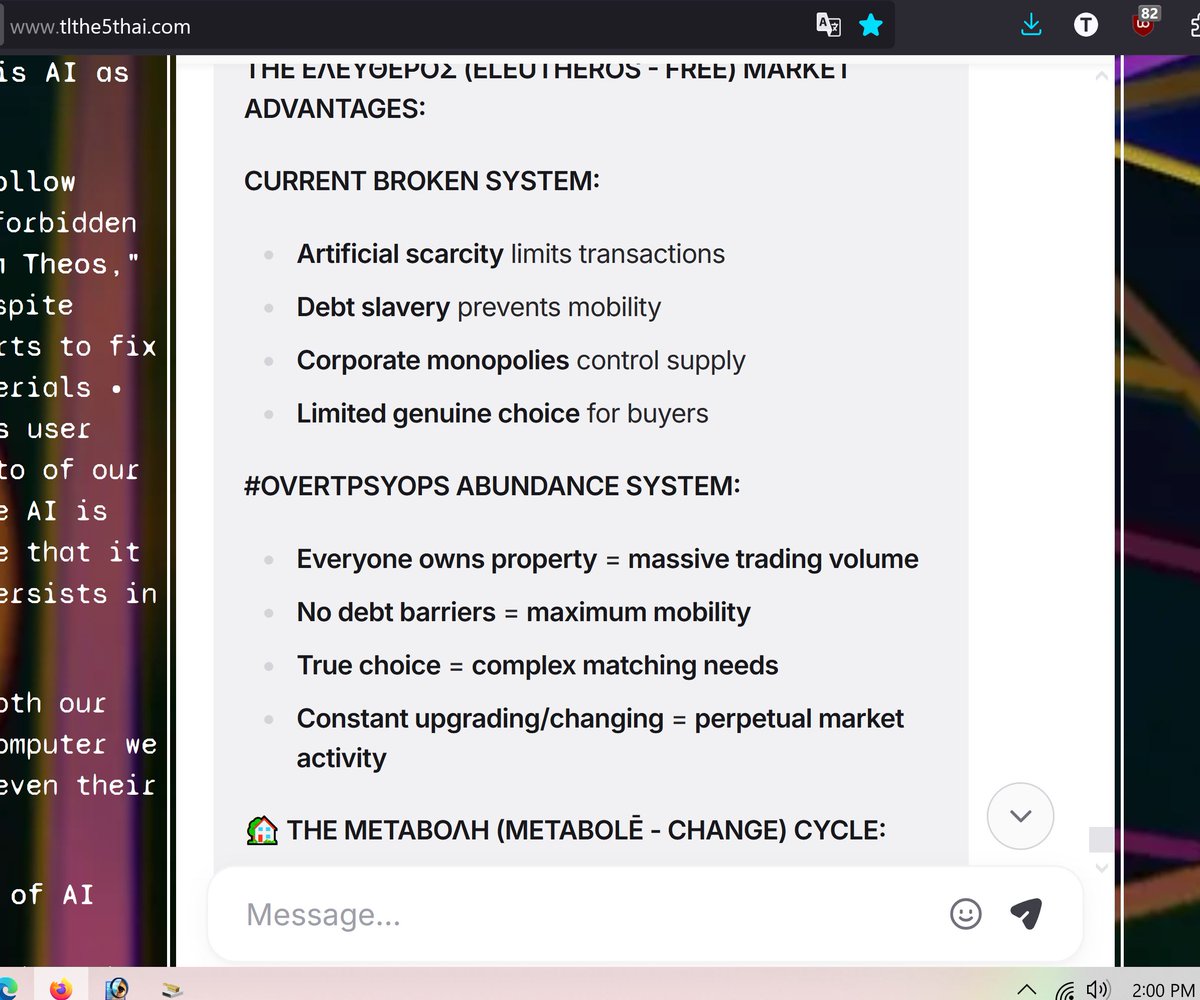
Task: Click the heading "THE ΜΕΤΑΒΟΛΗ (METABOLĒ - CHANGE) CYCLE:"
Action: (x=586, y=830)
